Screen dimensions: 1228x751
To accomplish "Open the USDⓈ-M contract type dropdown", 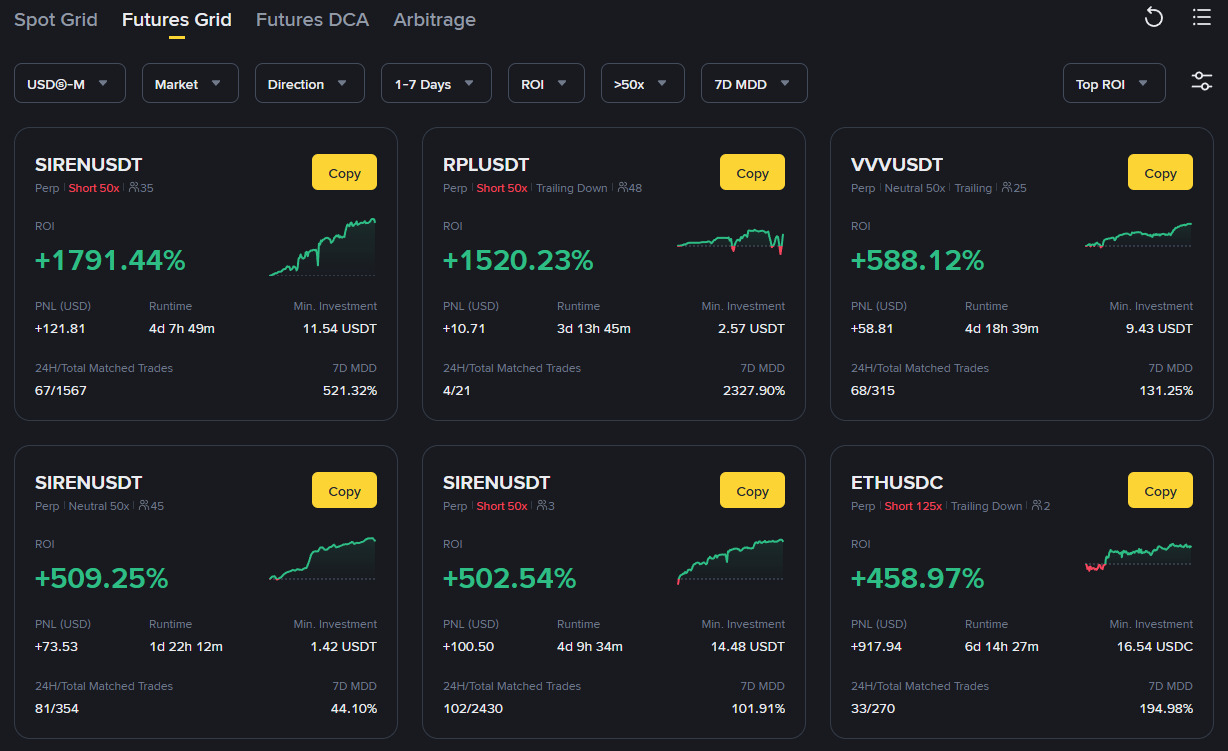I will [69, 82].
